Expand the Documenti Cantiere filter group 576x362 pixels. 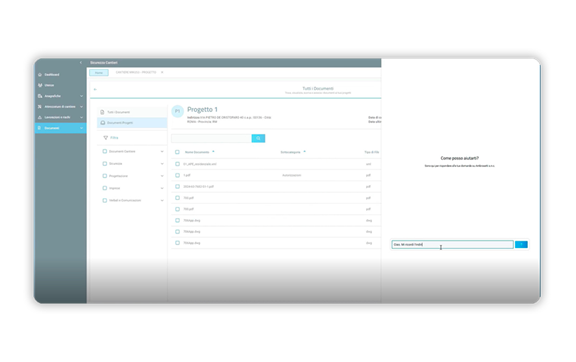(162, 151)
